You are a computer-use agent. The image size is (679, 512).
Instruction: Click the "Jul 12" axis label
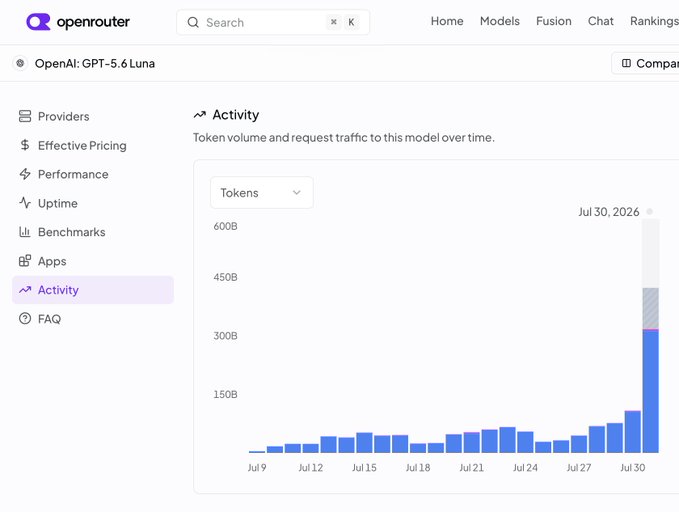coord(310,468)
